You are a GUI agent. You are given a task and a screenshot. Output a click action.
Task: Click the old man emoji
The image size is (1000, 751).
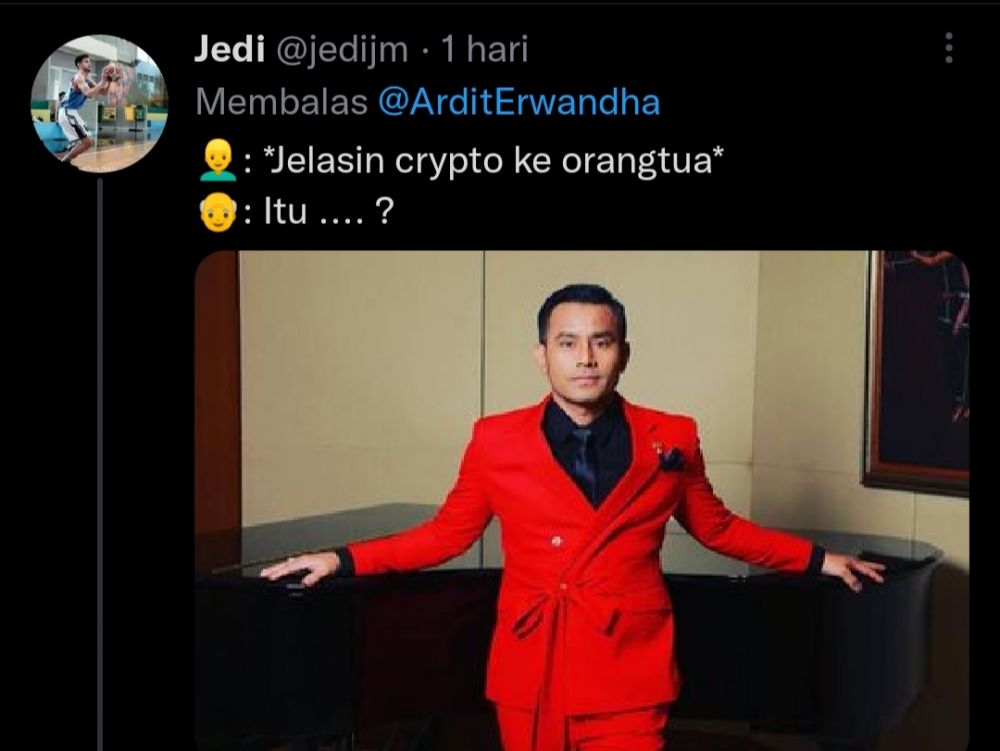pyautogui.click(x=218, y=212)
